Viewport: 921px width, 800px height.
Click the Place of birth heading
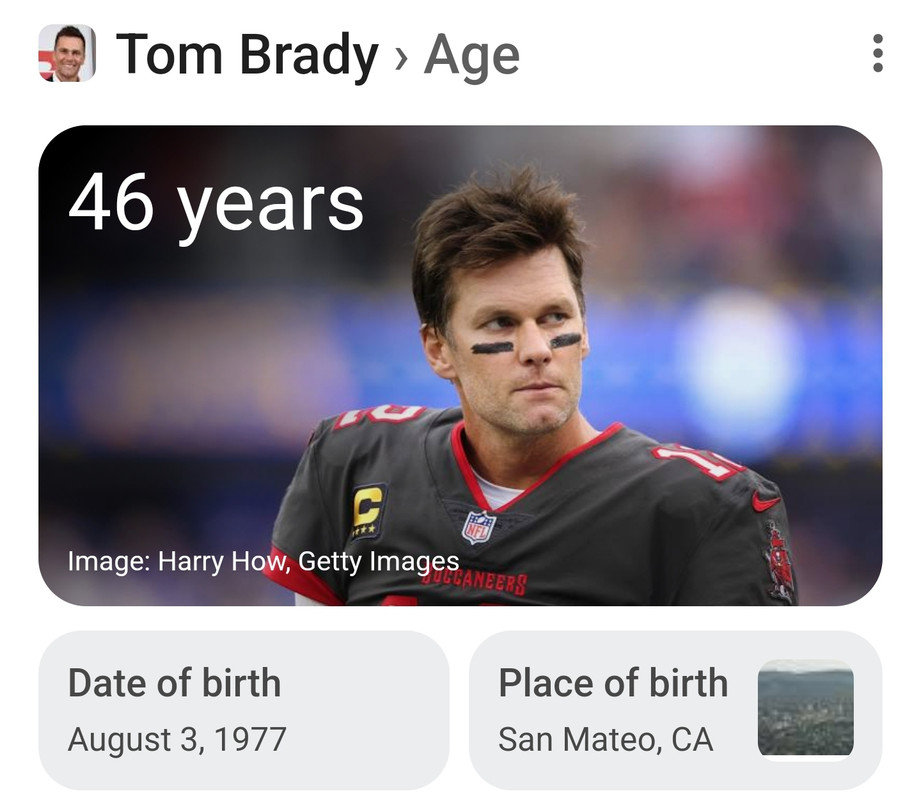613,683
